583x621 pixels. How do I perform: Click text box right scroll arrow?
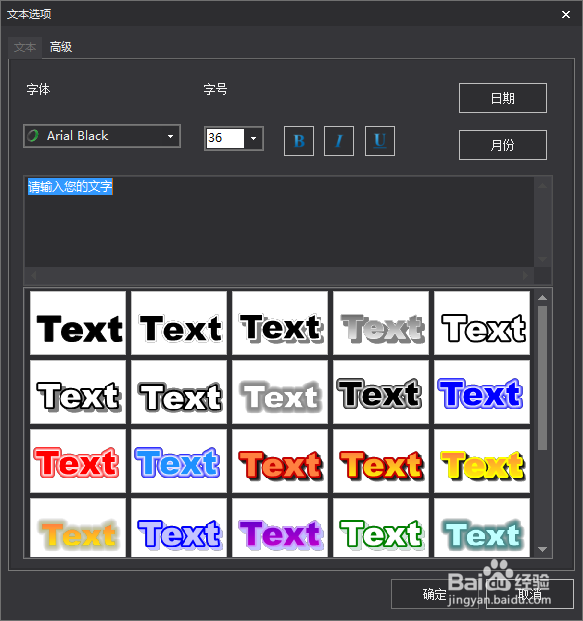click(x=526, y=275)
